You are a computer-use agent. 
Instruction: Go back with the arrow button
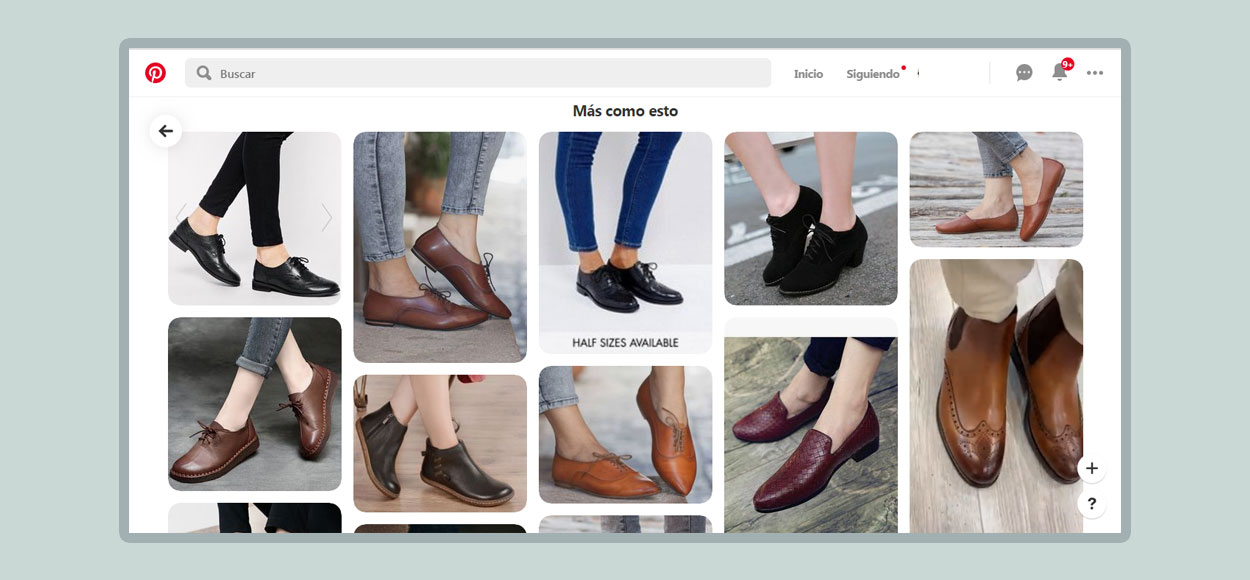(166, 131)
